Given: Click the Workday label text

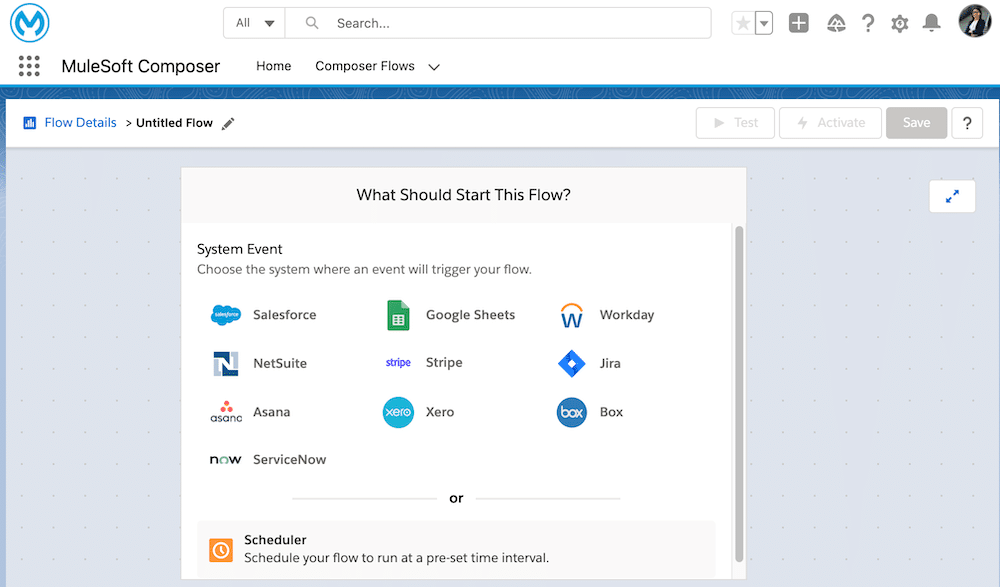Looking at the screenshot, I should click(627, 315).
